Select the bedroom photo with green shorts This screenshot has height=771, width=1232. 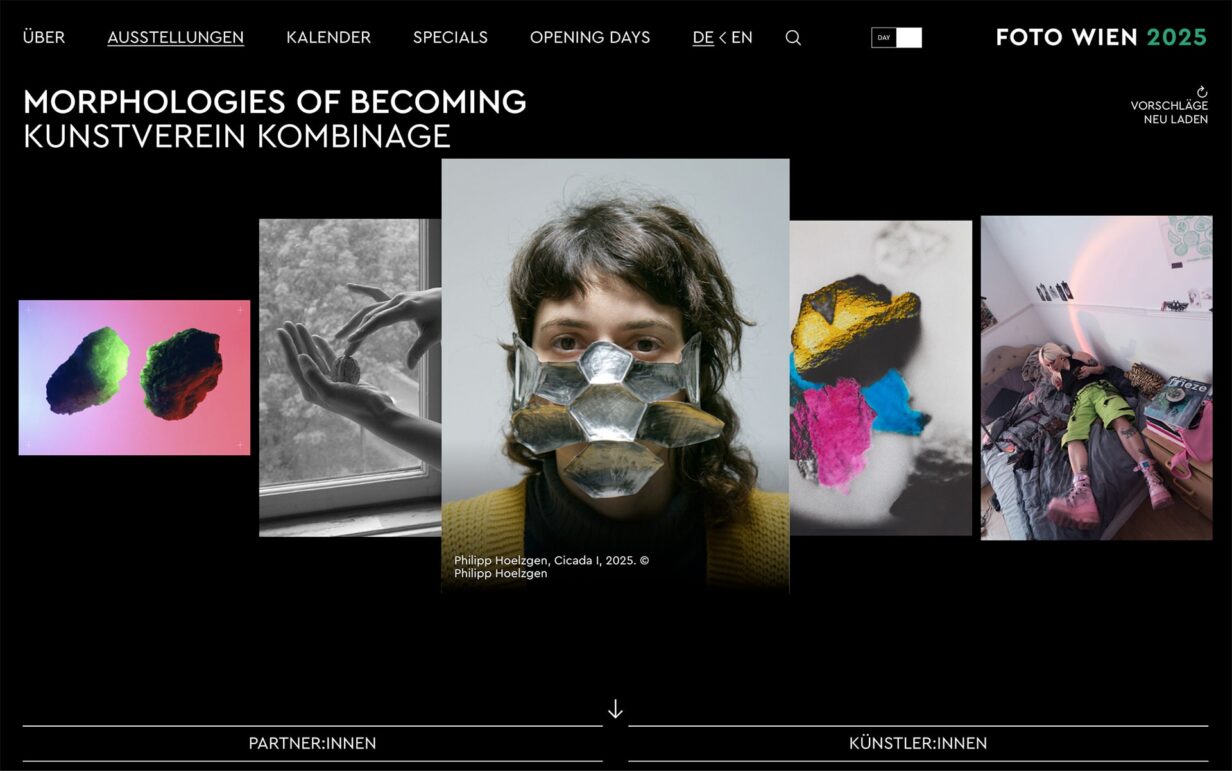pyautogui.click(x=1096, y=377)
